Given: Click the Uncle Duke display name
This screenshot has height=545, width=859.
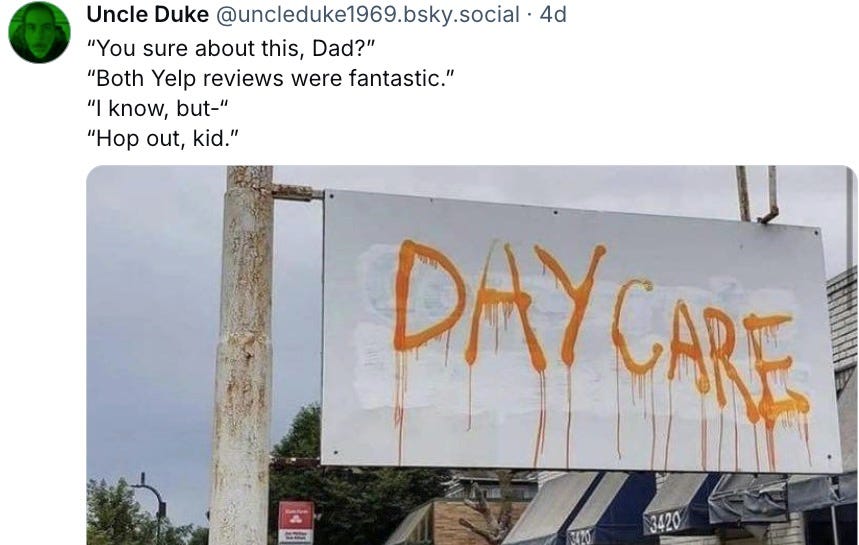Looking at the screenshot, I should coord(147,14).
